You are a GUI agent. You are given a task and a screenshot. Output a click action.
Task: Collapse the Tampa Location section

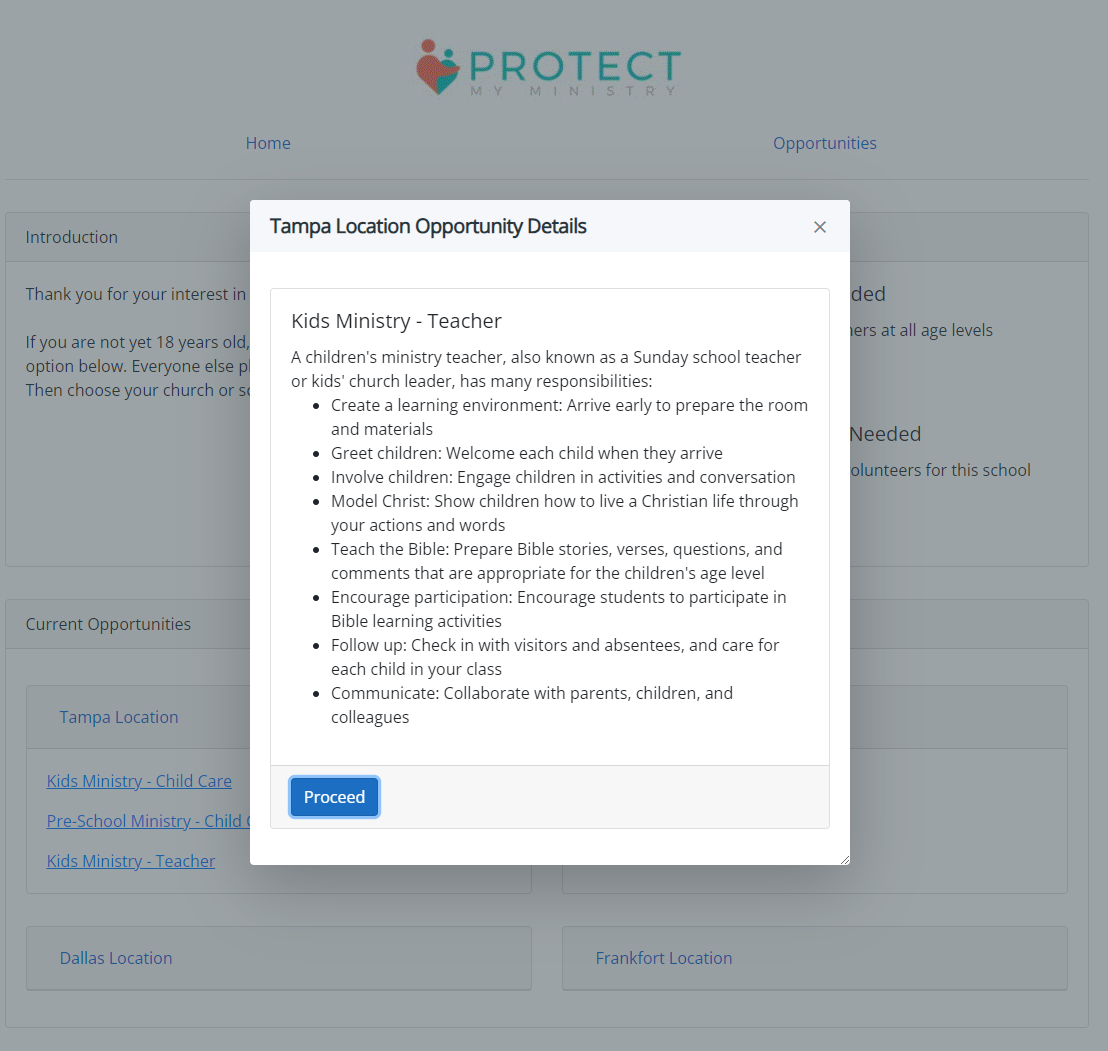(x=119, y=717)
